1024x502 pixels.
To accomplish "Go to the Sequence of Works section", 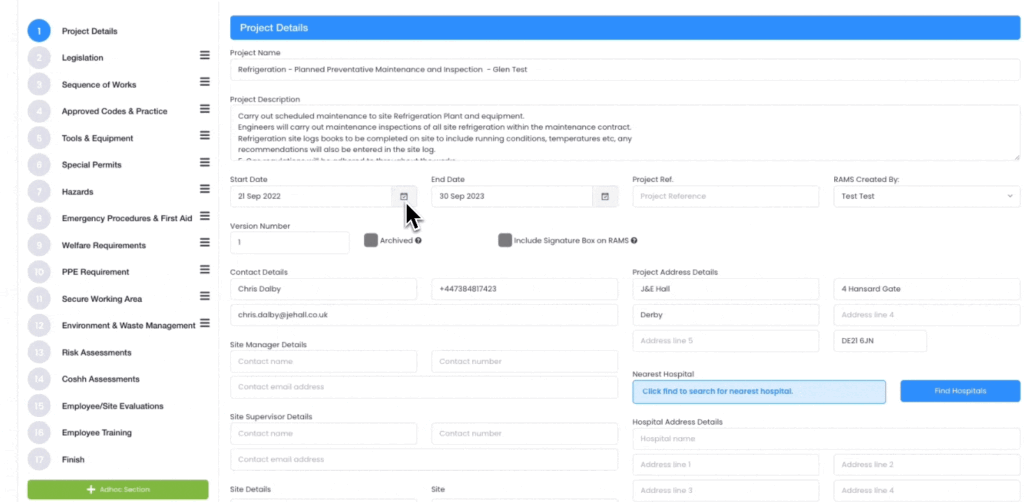I will coord(99,85).
